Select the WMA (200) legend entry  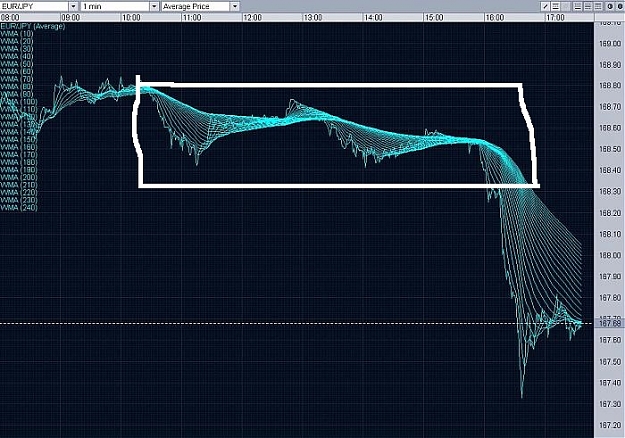coord(19,178)
